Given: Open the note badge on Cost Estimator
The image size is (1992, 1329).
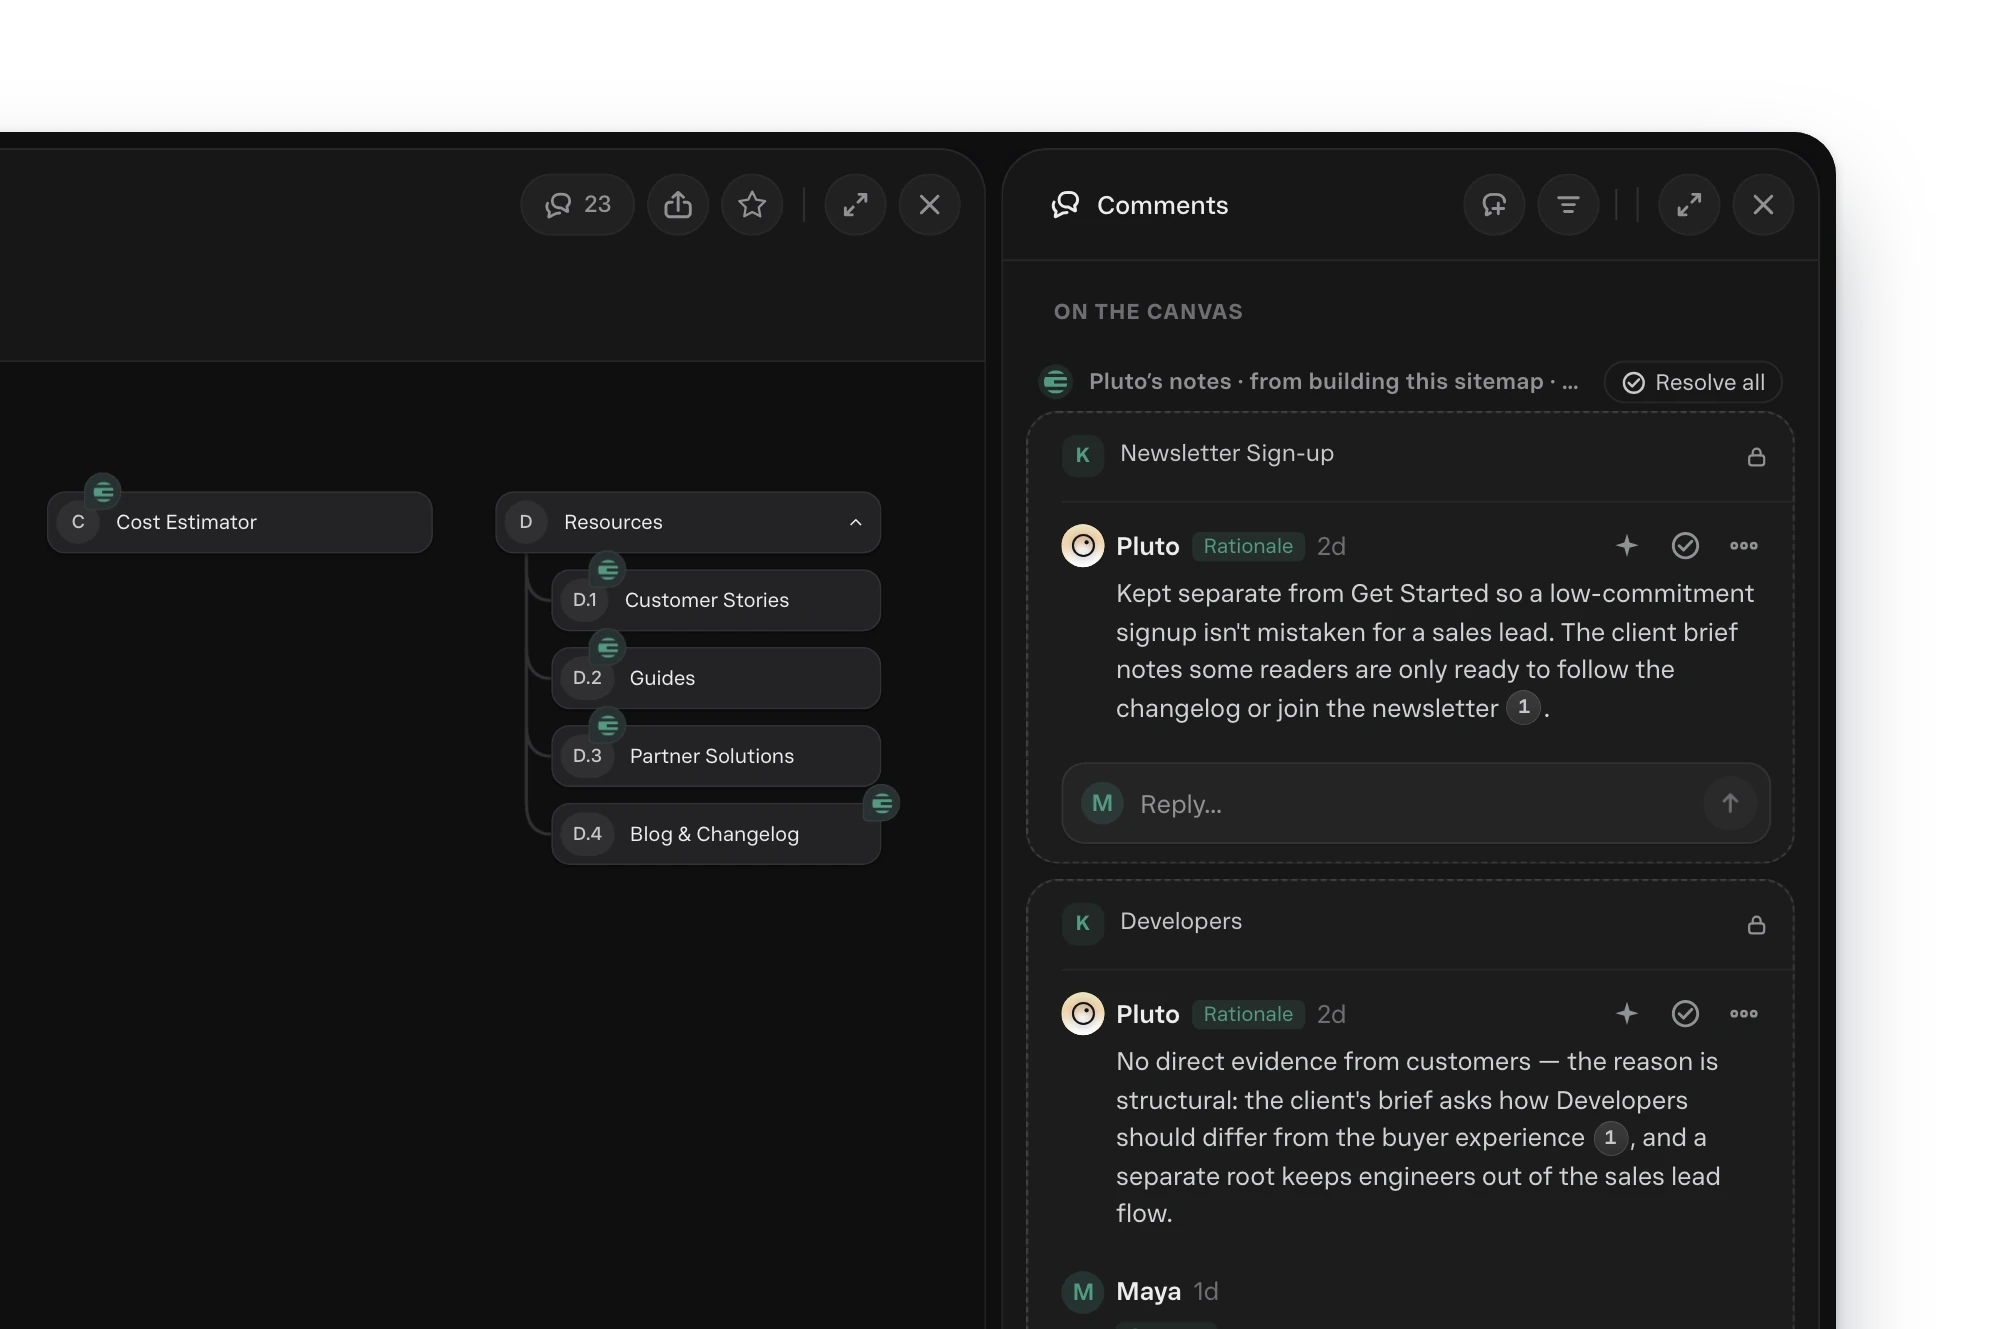Looking at the screenshot, I should click(103, 491).
